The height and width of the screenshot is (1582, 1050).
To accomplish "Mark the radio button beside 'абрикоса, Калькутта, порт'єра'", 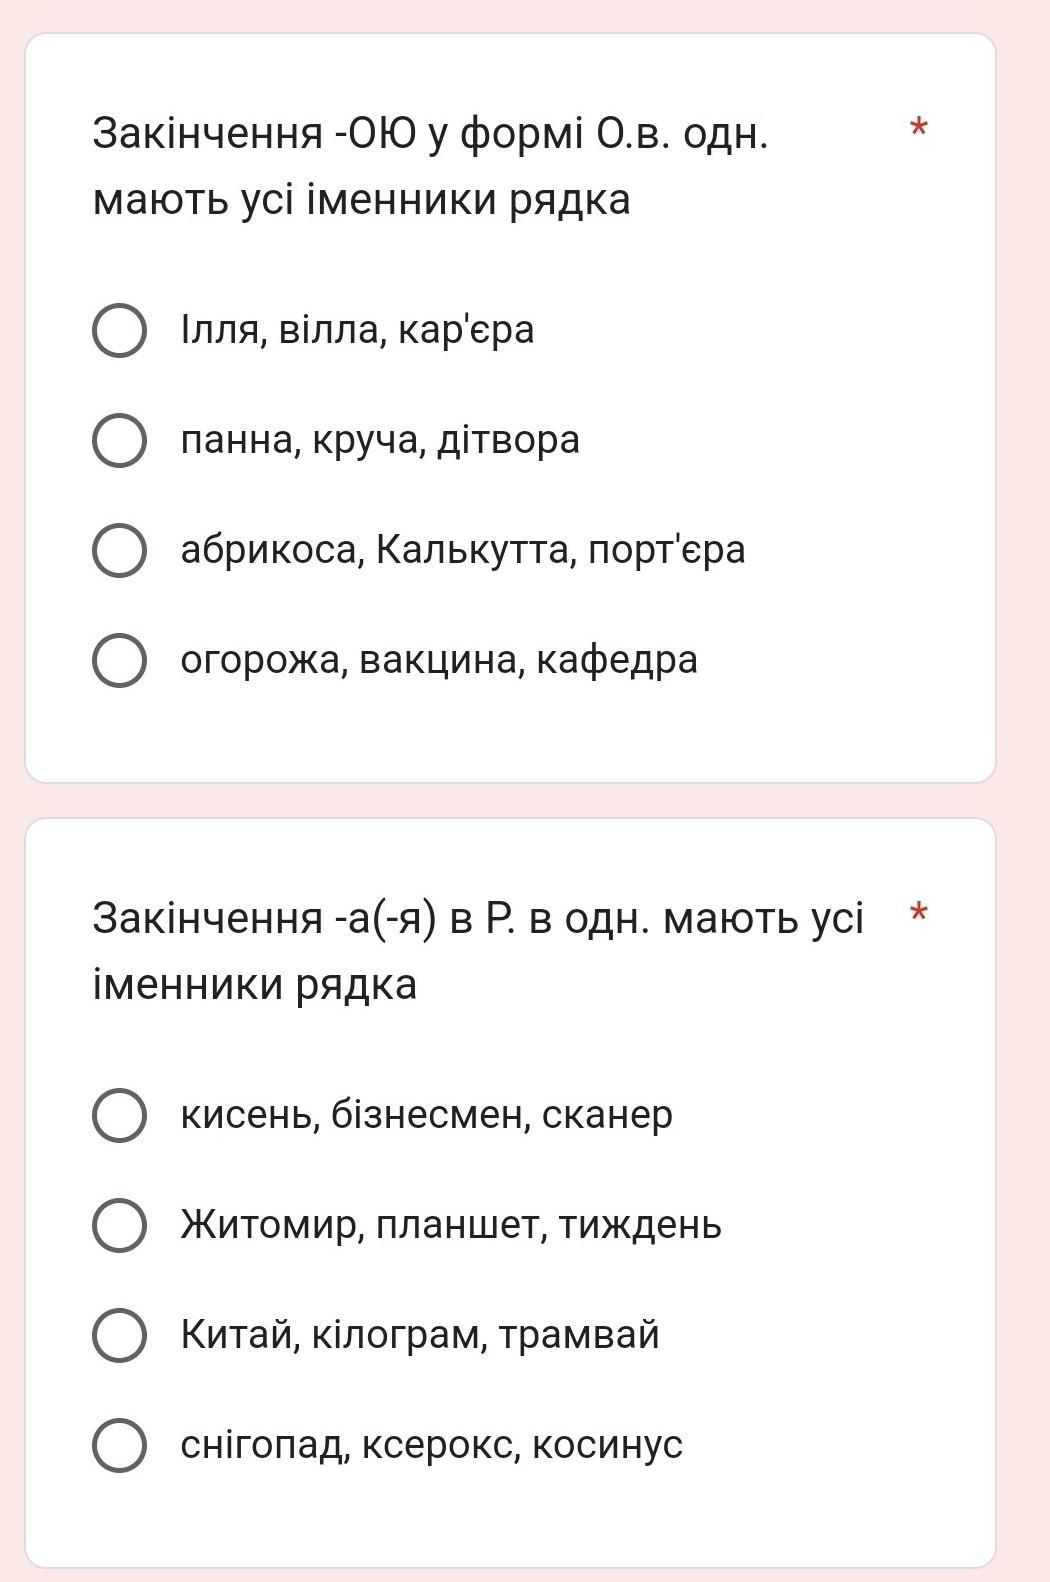I will [119, 550].
